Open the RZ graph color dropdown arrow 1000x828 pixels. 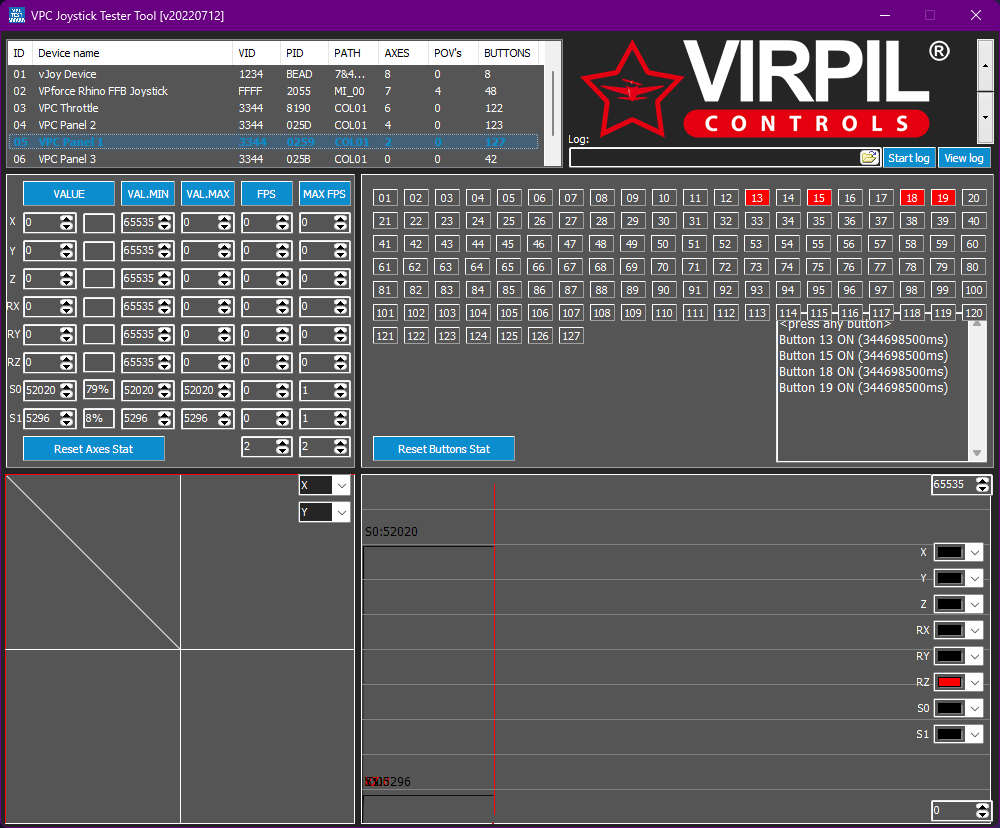(974, 683)
